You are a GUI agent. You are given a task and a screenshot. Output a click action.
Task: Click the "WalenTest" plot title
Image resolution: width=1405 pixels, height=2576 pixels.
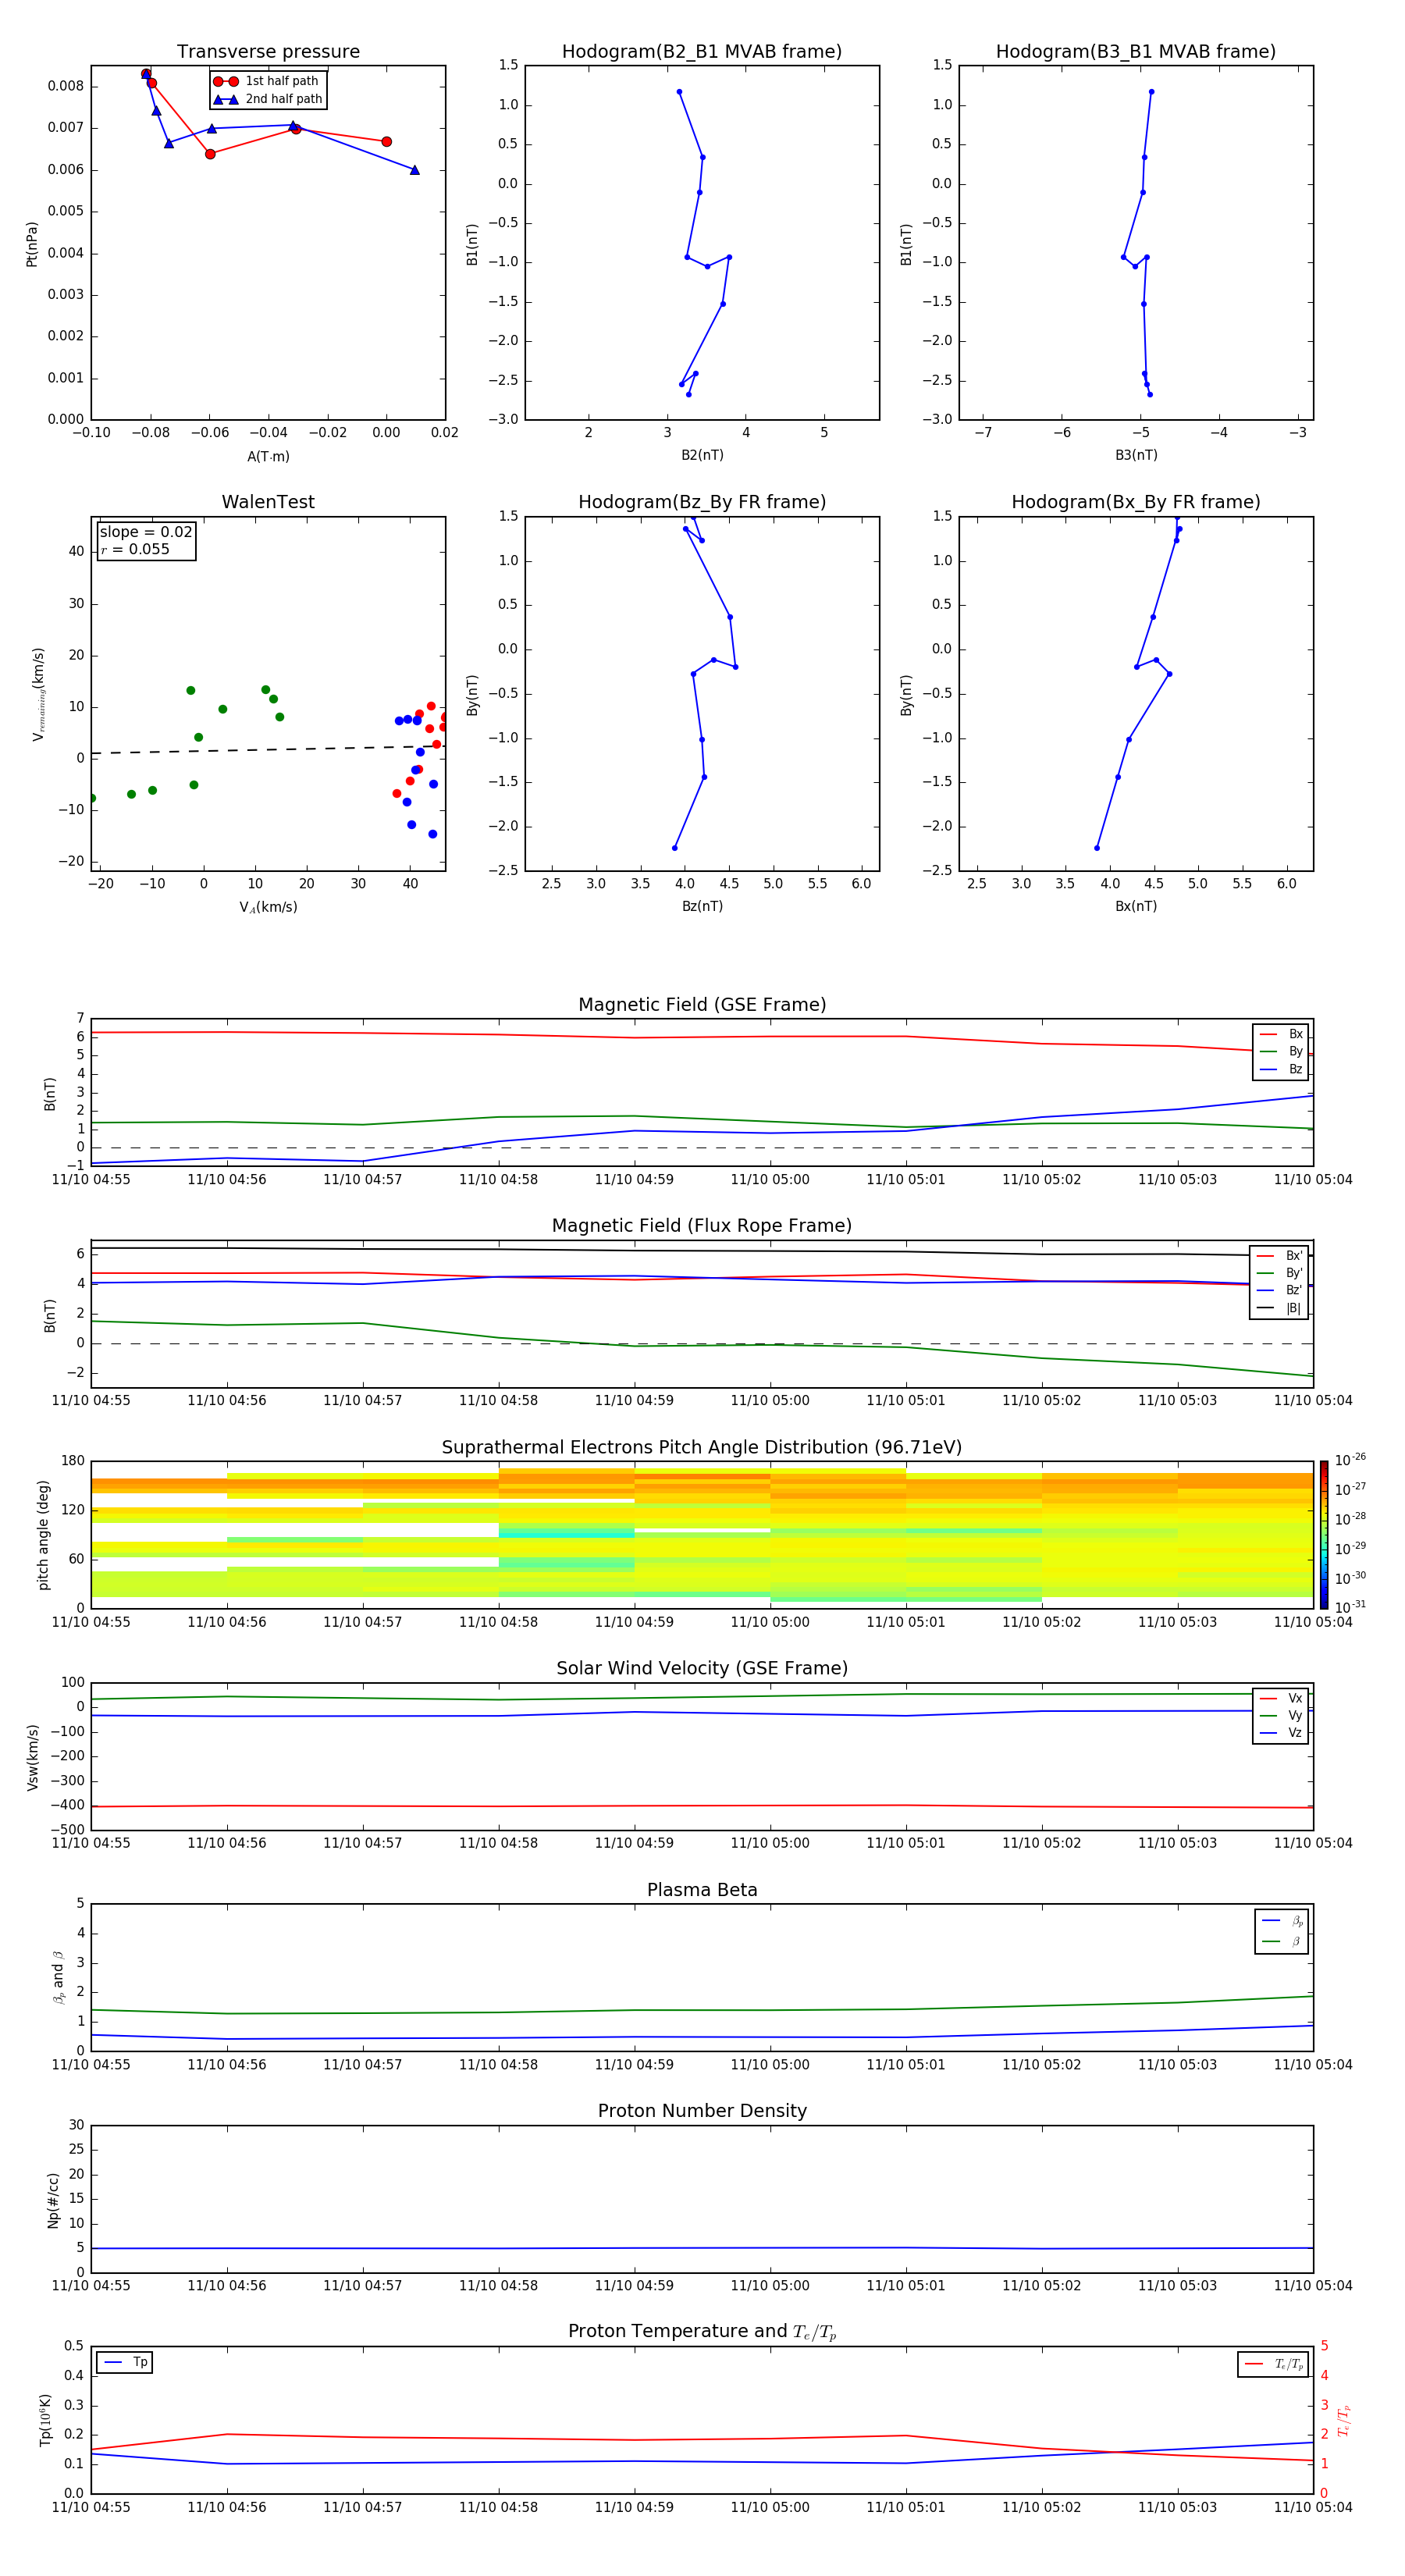coord(268,502)
